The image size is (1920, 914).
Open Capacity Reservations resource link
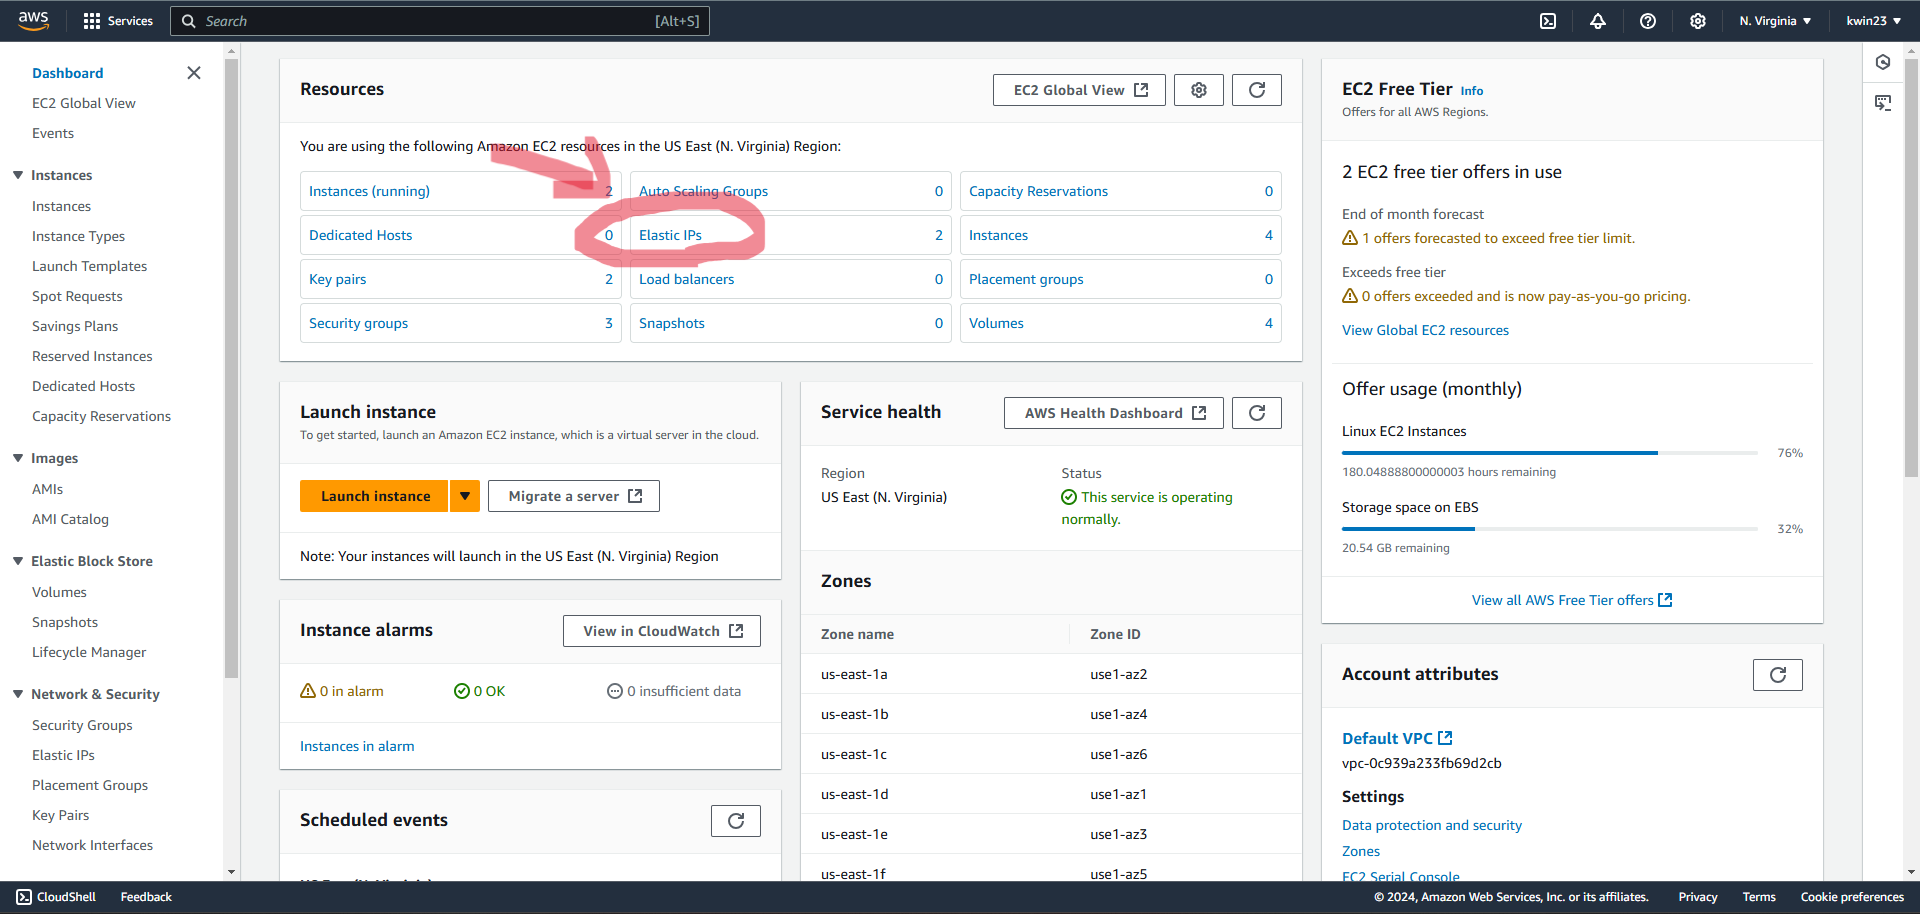(x=1038, y=191)
